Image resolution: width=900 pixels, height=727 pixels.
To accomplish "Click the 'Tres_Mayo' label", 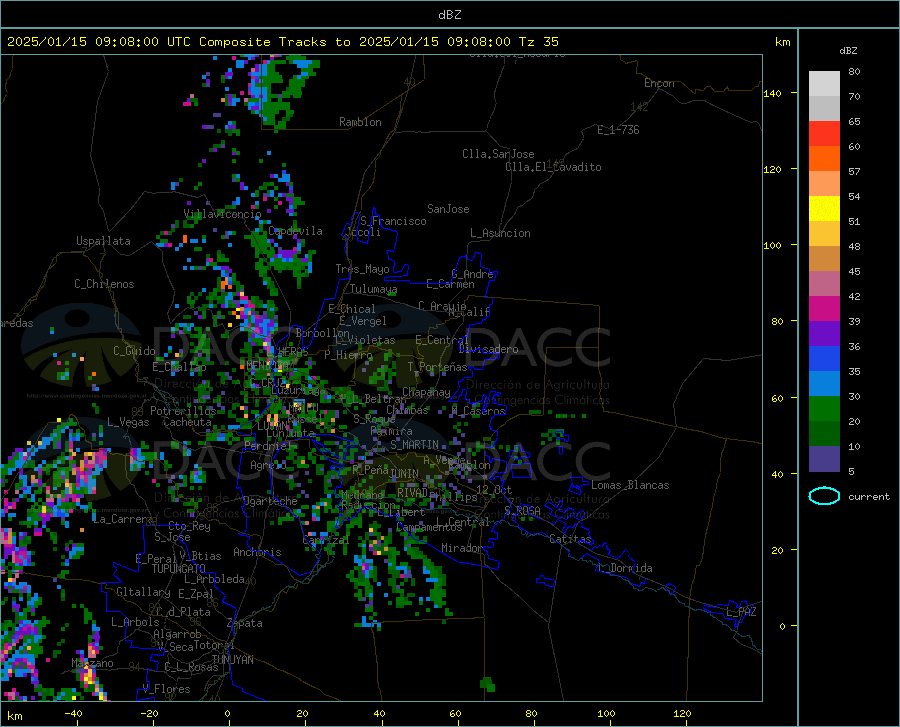I will tap(362, 269).
